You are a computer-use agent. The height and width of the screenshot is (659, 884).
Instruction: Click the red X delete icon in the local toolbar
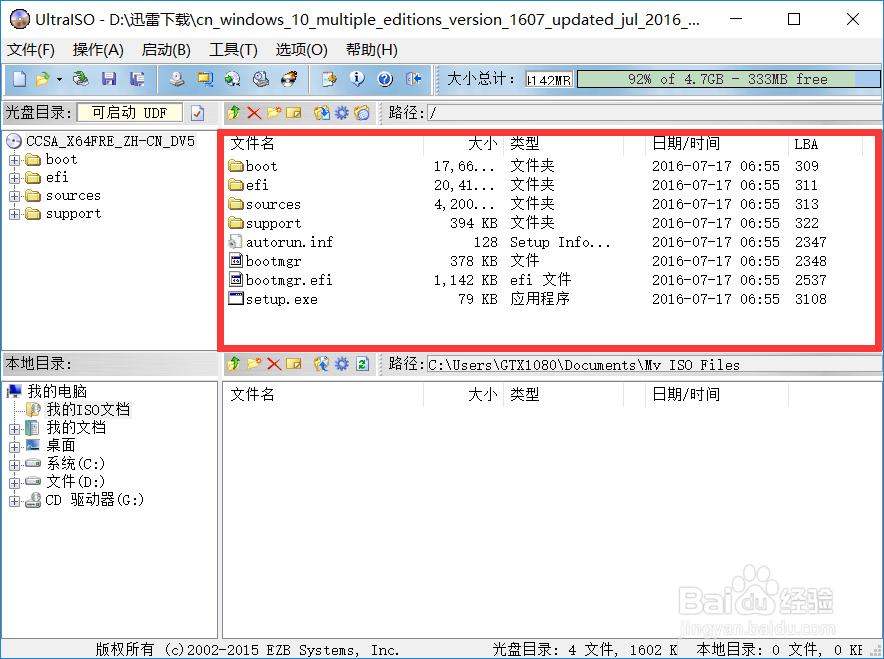pos(274,364)
